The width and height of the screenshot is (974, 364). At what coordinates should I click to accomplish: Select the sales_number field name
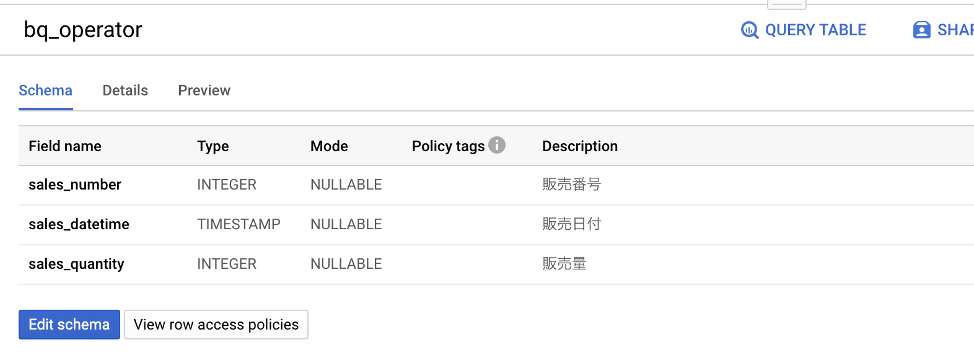point(75,184)
